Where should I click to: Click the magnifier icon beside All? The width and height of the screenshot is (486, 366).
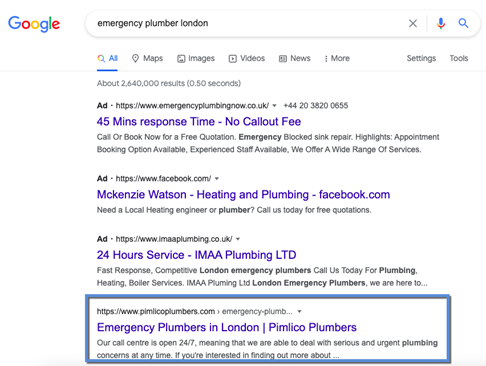click(x=101, y=58)
